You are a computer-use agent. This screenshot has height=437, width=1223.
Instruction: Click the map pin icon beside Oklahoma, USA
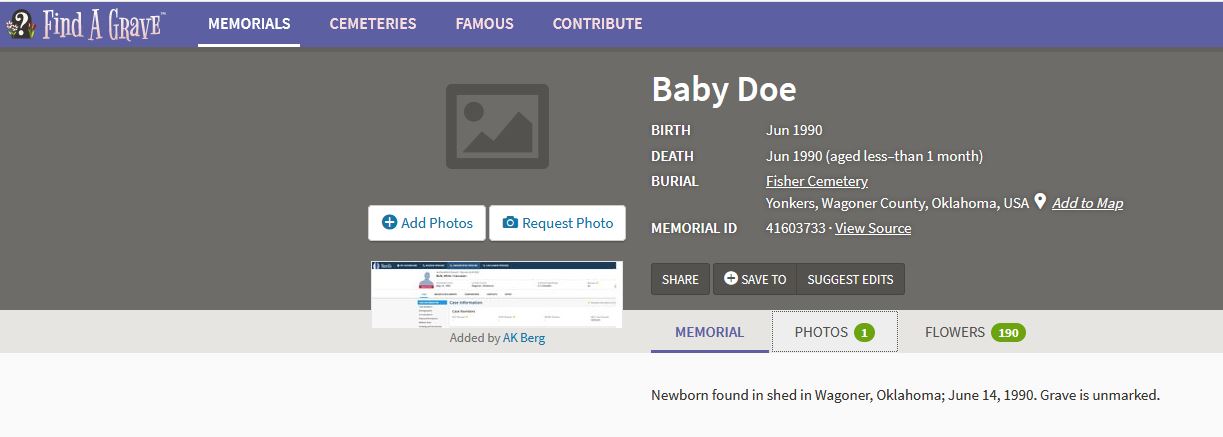pyautogui.click(x=1040, y=202)
